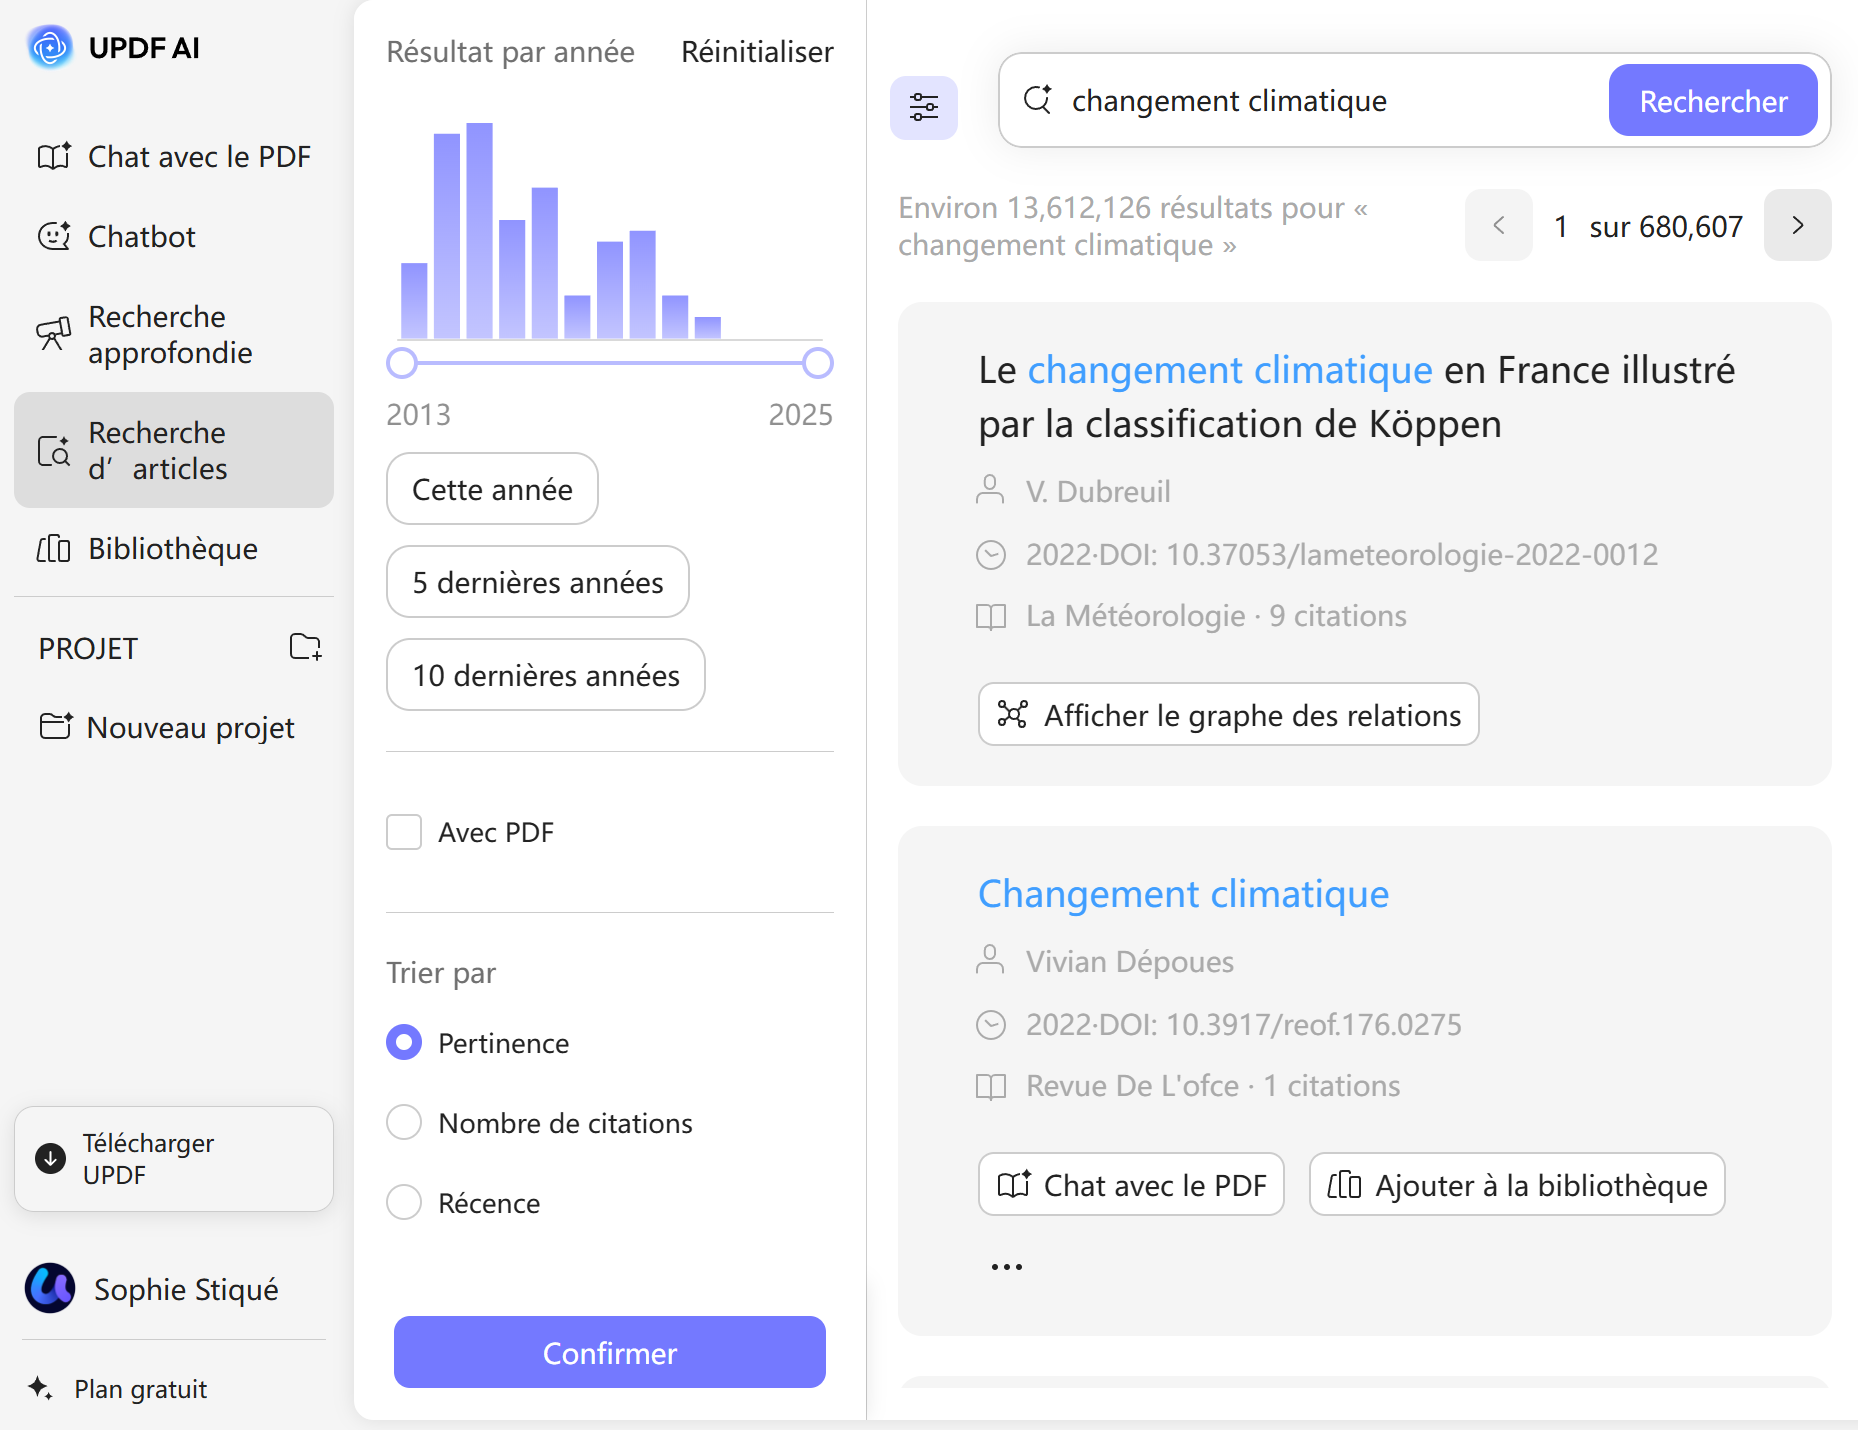Click Ajouter à la bibliothèque button
Viewport: 1858px width, 1430px height.
pos(1516,1184)
